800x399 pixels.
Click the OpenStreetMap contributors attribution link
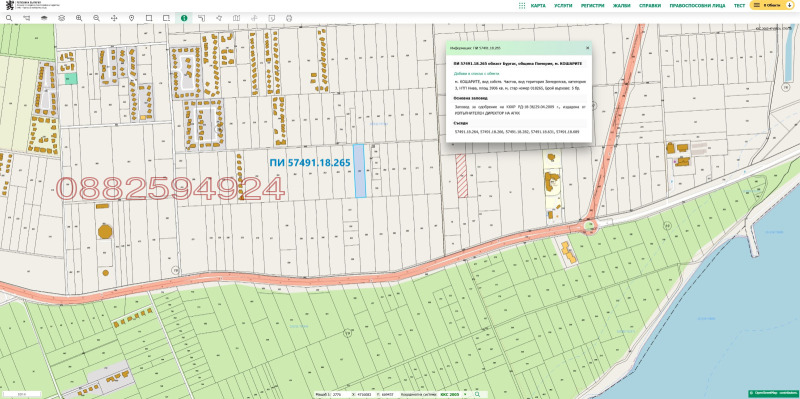(x=774, y=393)
